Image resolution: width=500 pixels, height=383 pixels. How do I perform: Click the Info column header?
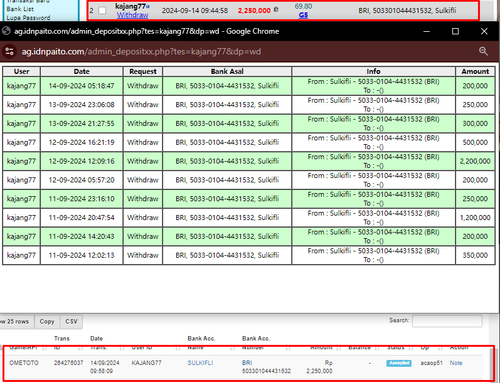373,71
